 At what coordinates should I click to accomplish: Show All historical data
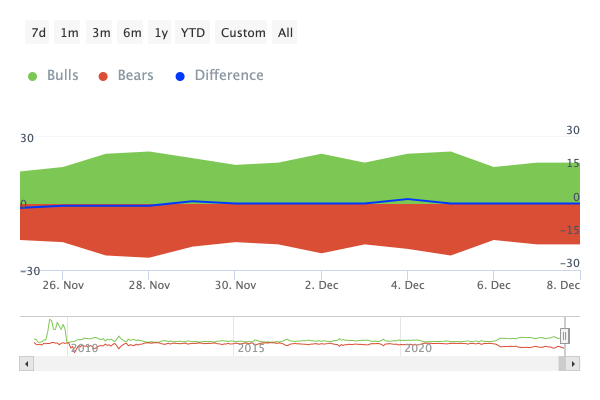pos(284,33)
